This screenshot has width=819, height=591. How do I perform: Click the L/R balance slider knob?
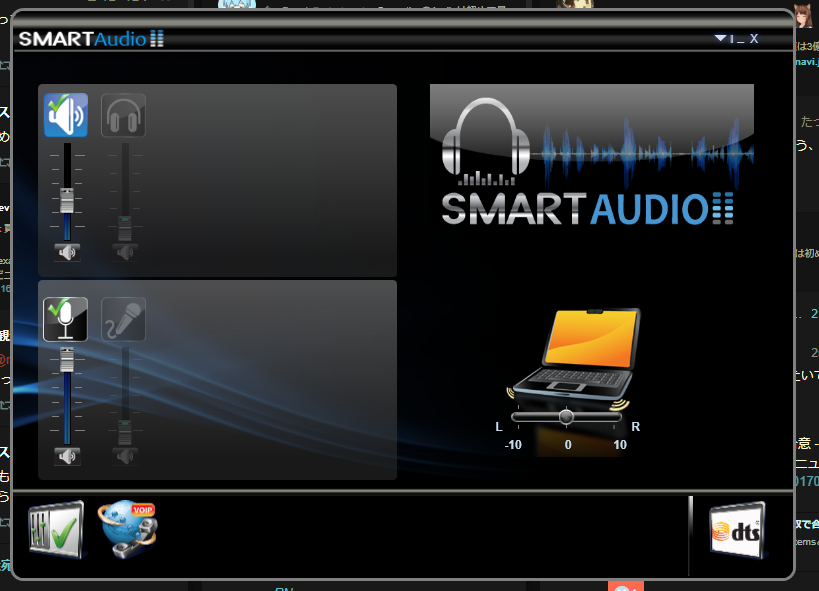click(x=566, y=416)
